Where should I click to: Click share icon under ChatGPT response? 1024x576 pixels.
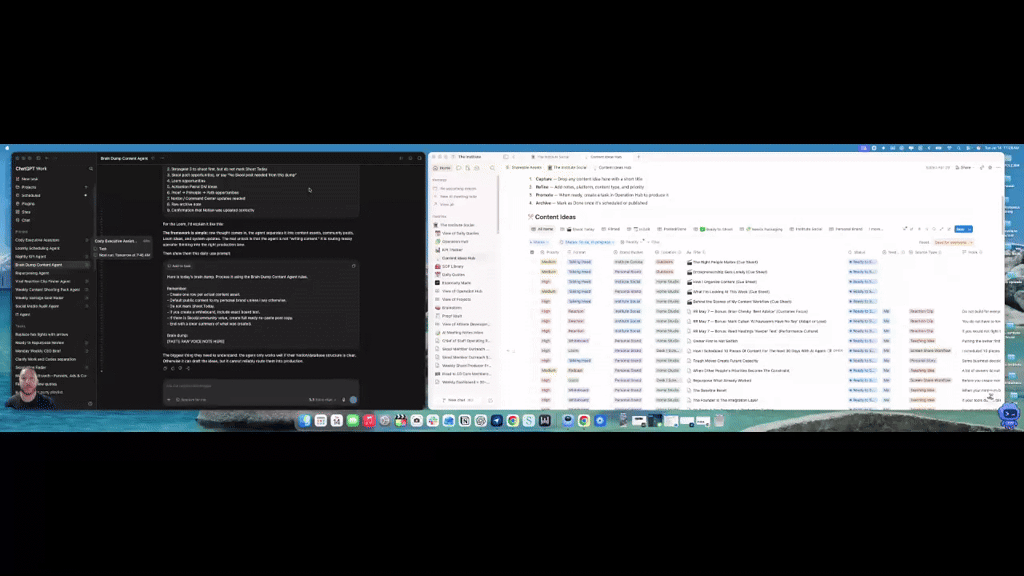click(189, 368)
